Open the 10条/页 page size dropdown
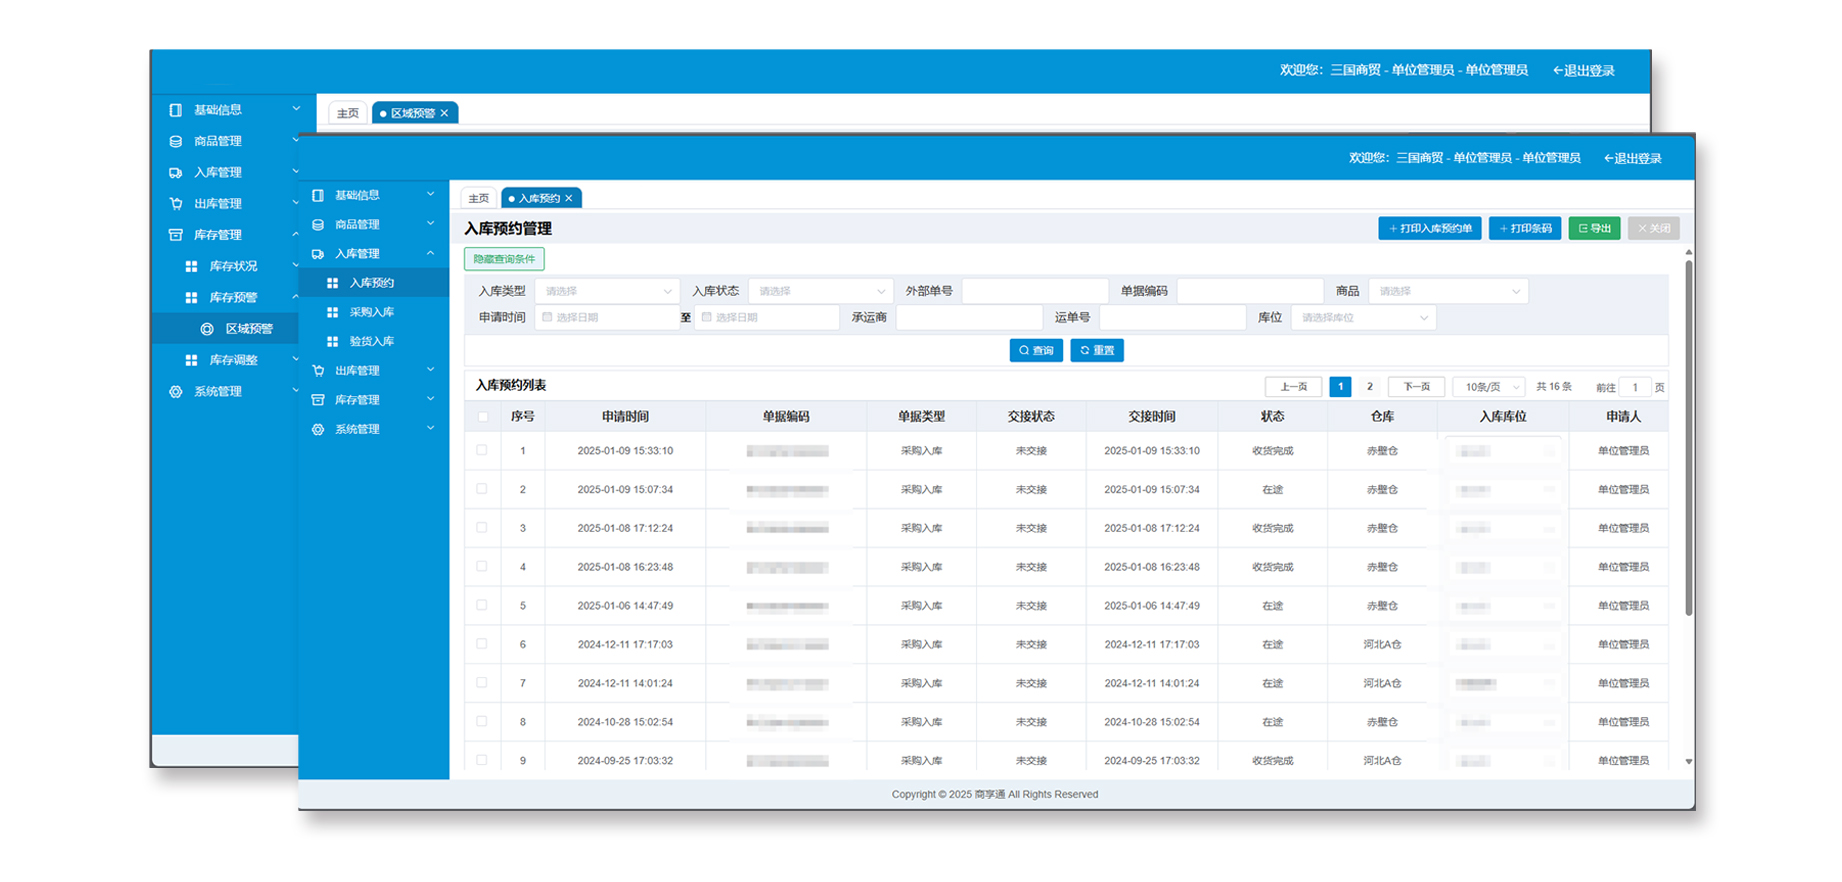 click(x=1488, y=387)
